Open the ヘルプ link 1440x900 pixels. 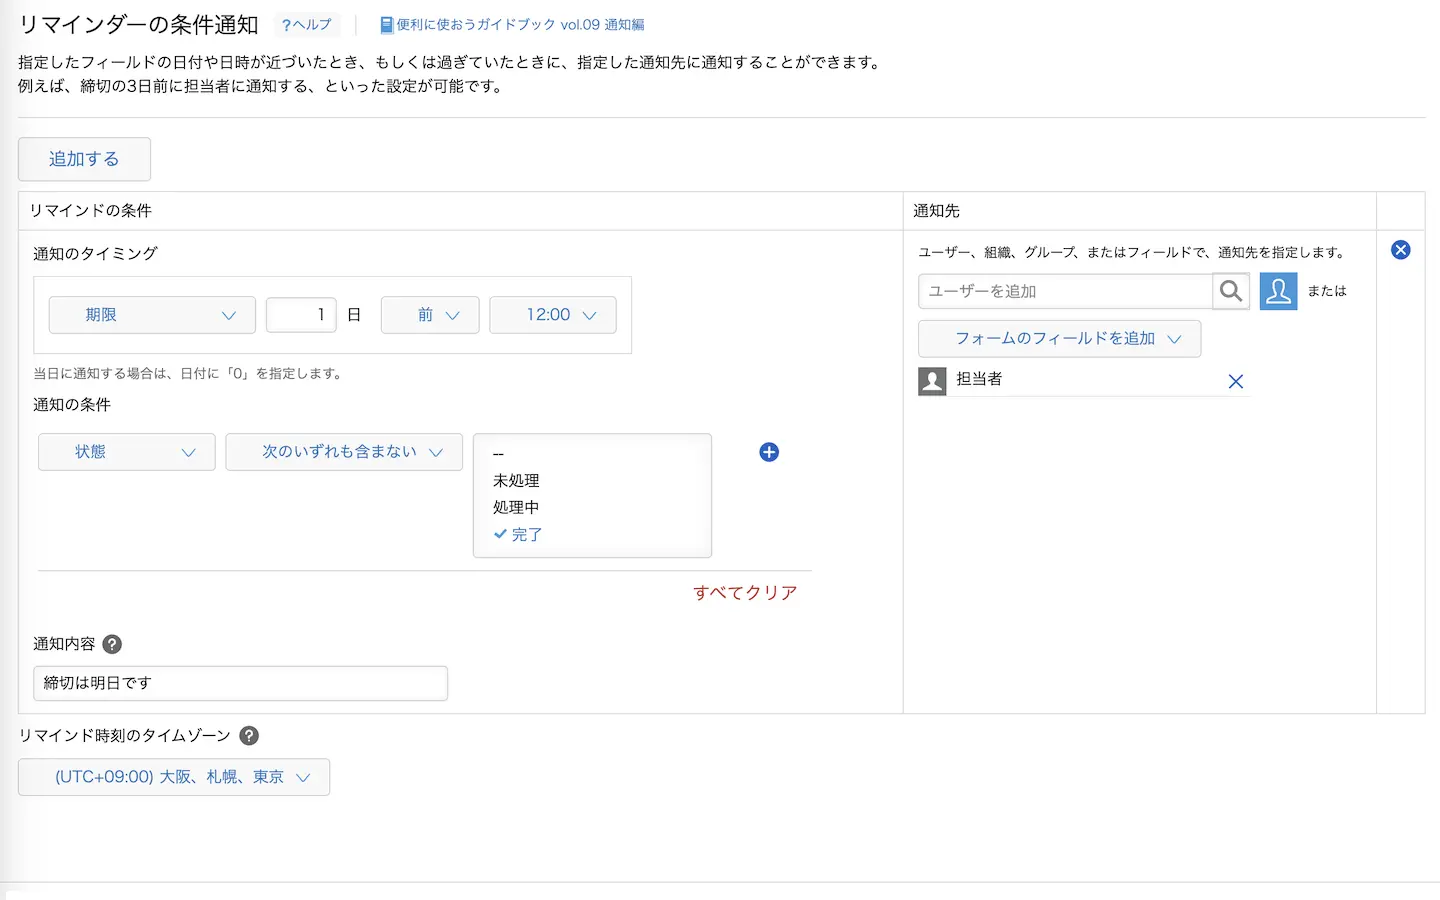[307, 25]
